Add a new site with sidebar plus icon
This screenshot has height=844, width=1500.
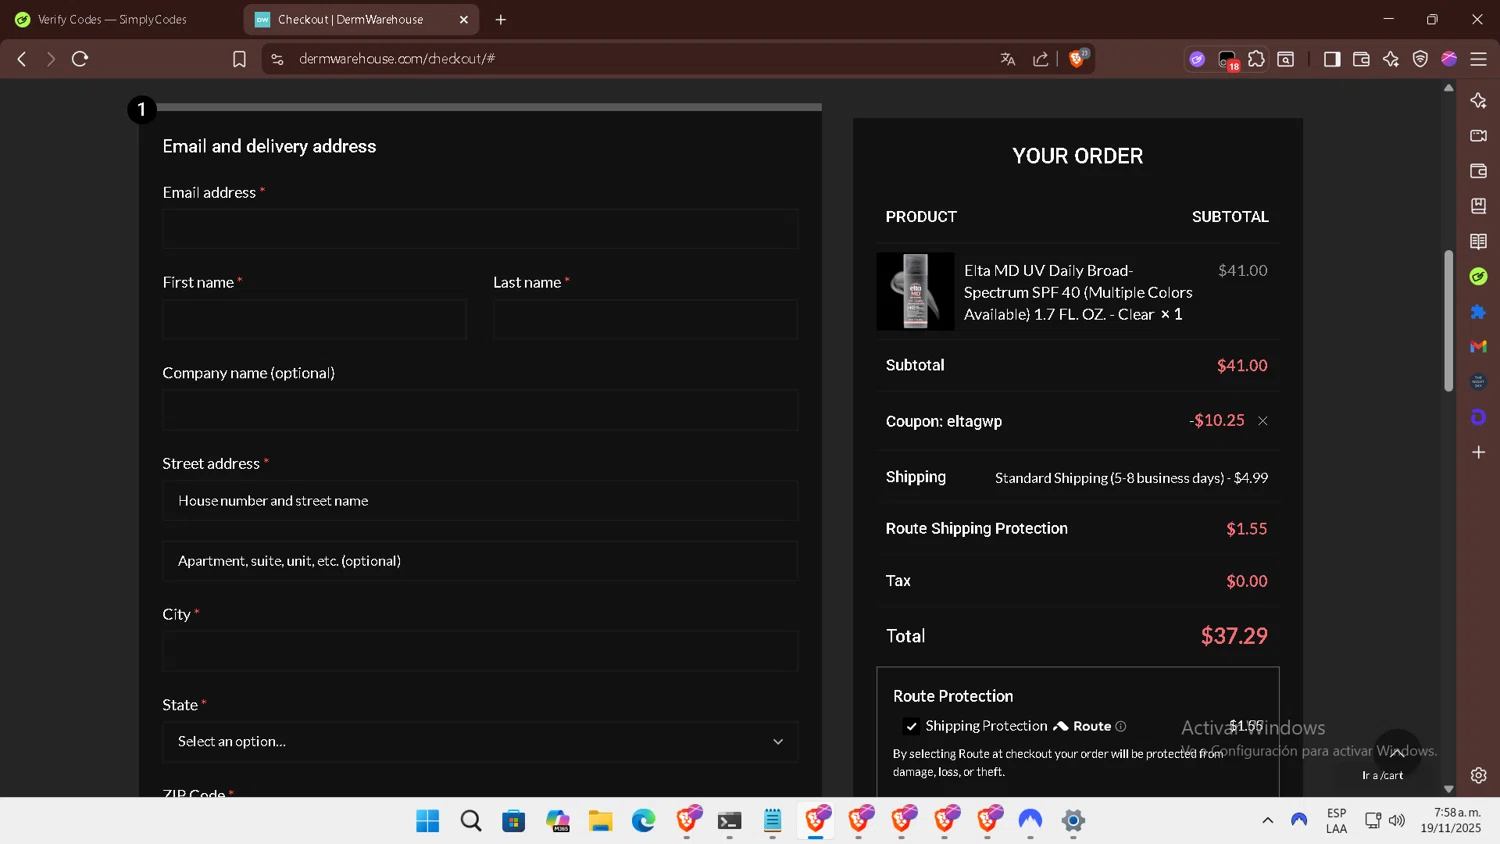pyautogui.click(x=1478, y=452)
